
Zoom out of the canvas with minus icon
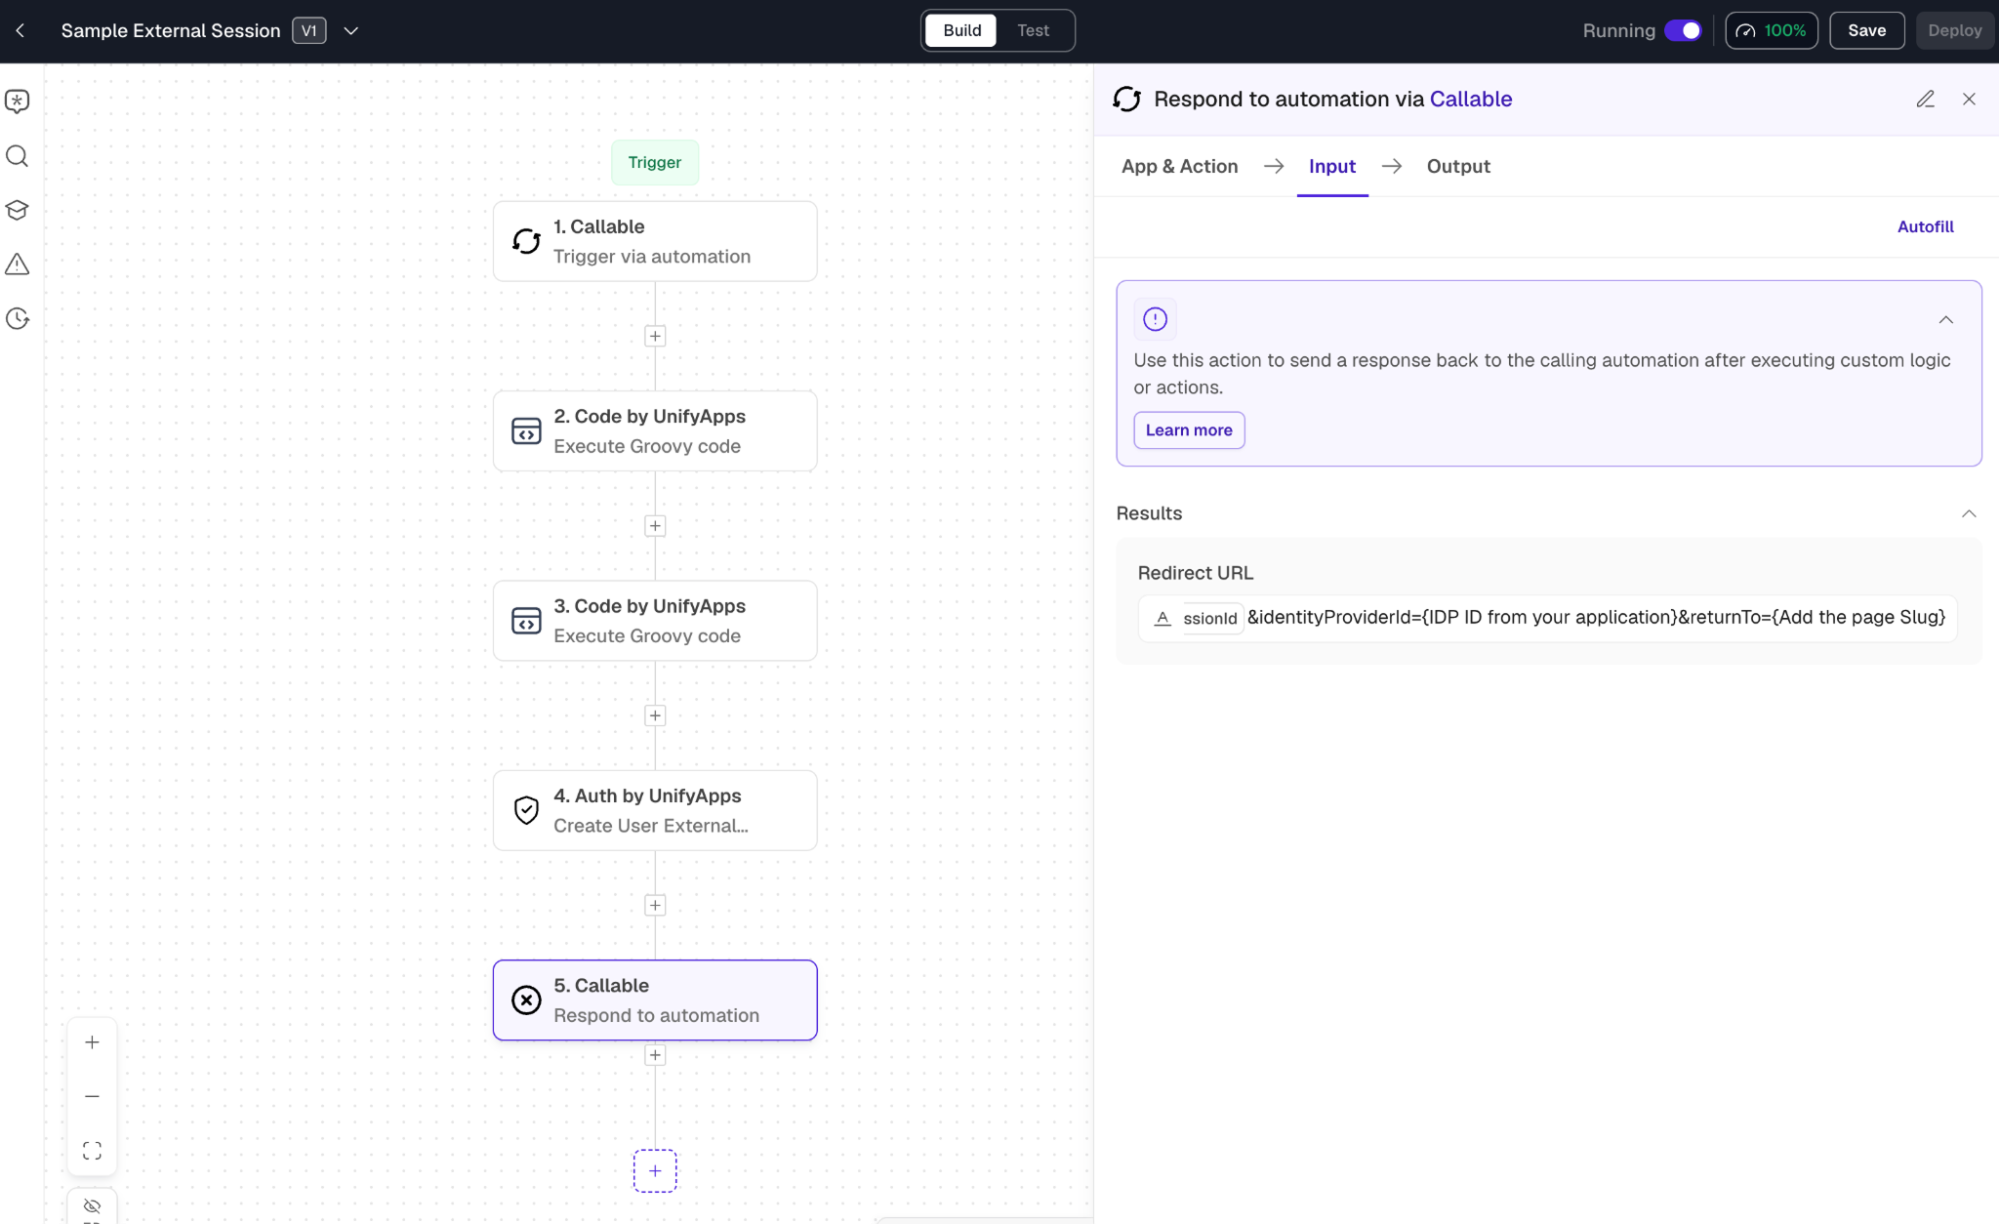(x=92, y=1096)
